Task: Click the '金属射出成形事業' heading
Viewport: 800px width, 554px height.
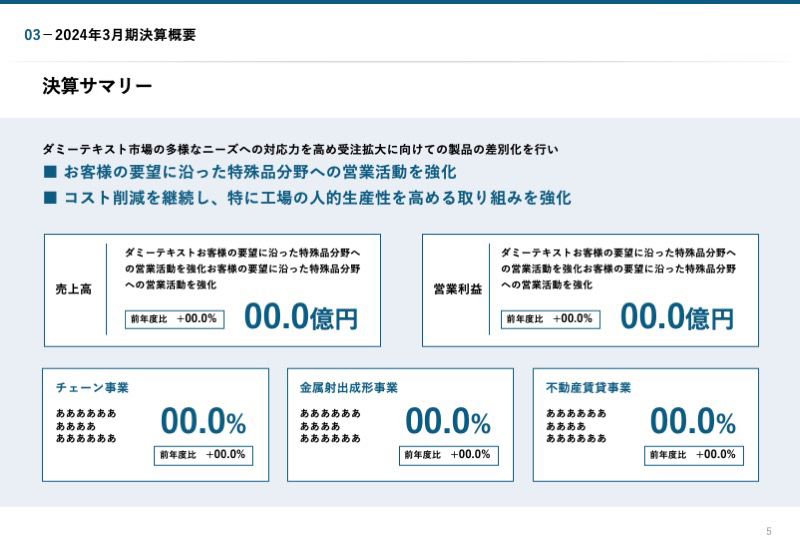Action: pos(348,388)
